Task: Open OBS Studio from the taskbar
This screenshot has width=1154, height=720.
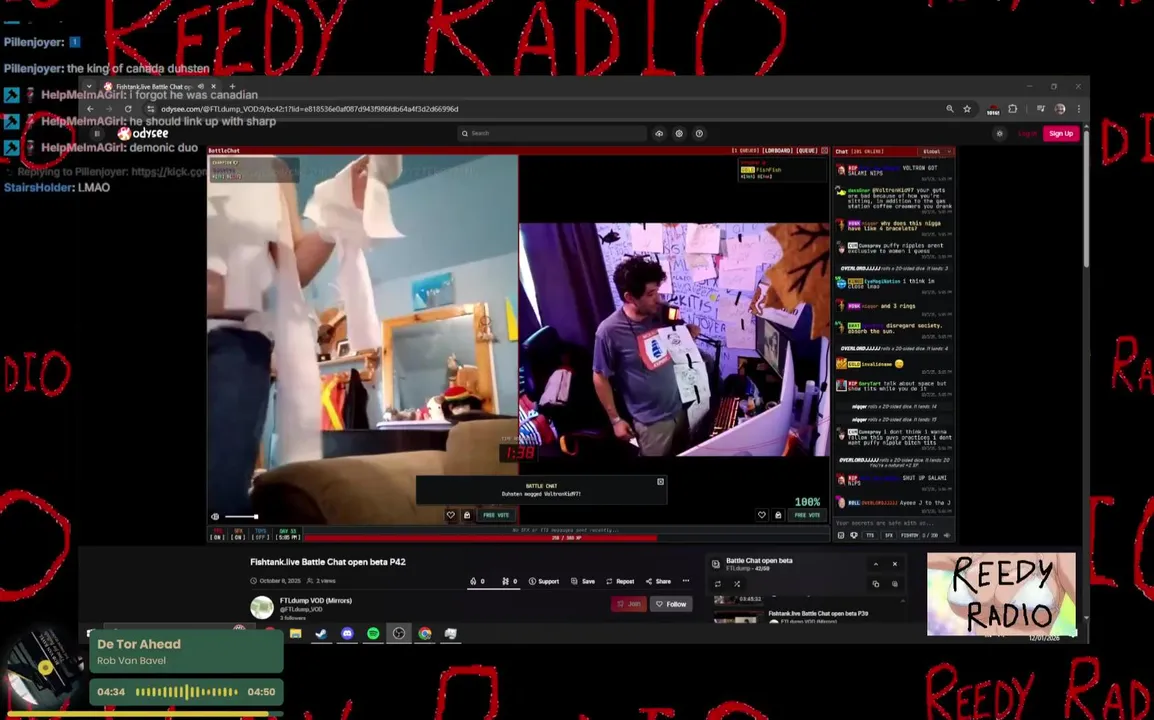Action: tap(399, 633)
